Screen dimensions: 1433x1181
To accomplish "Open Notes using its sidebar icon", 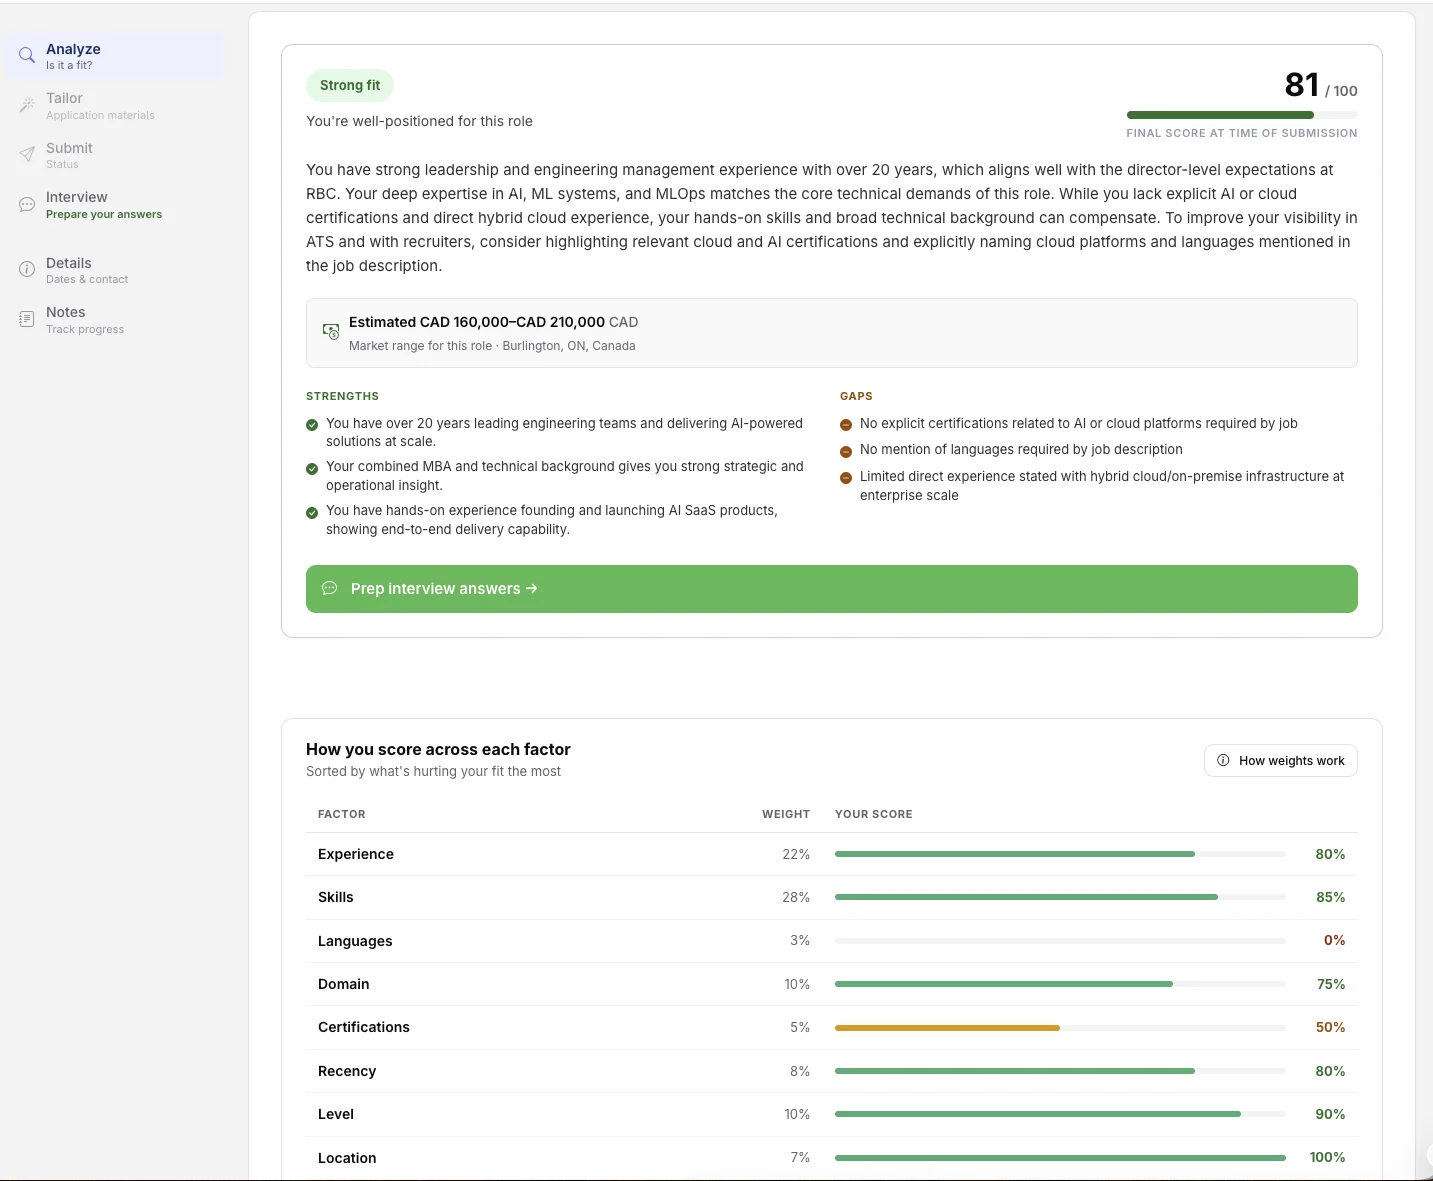I will (x=26, y=318).
